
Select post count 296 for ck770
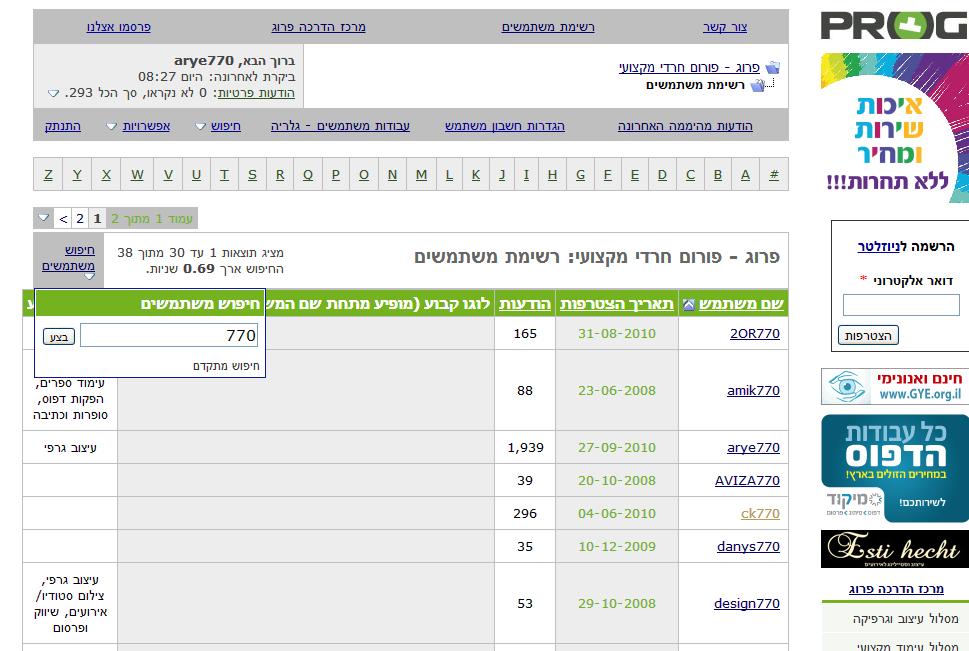[525, 513]
